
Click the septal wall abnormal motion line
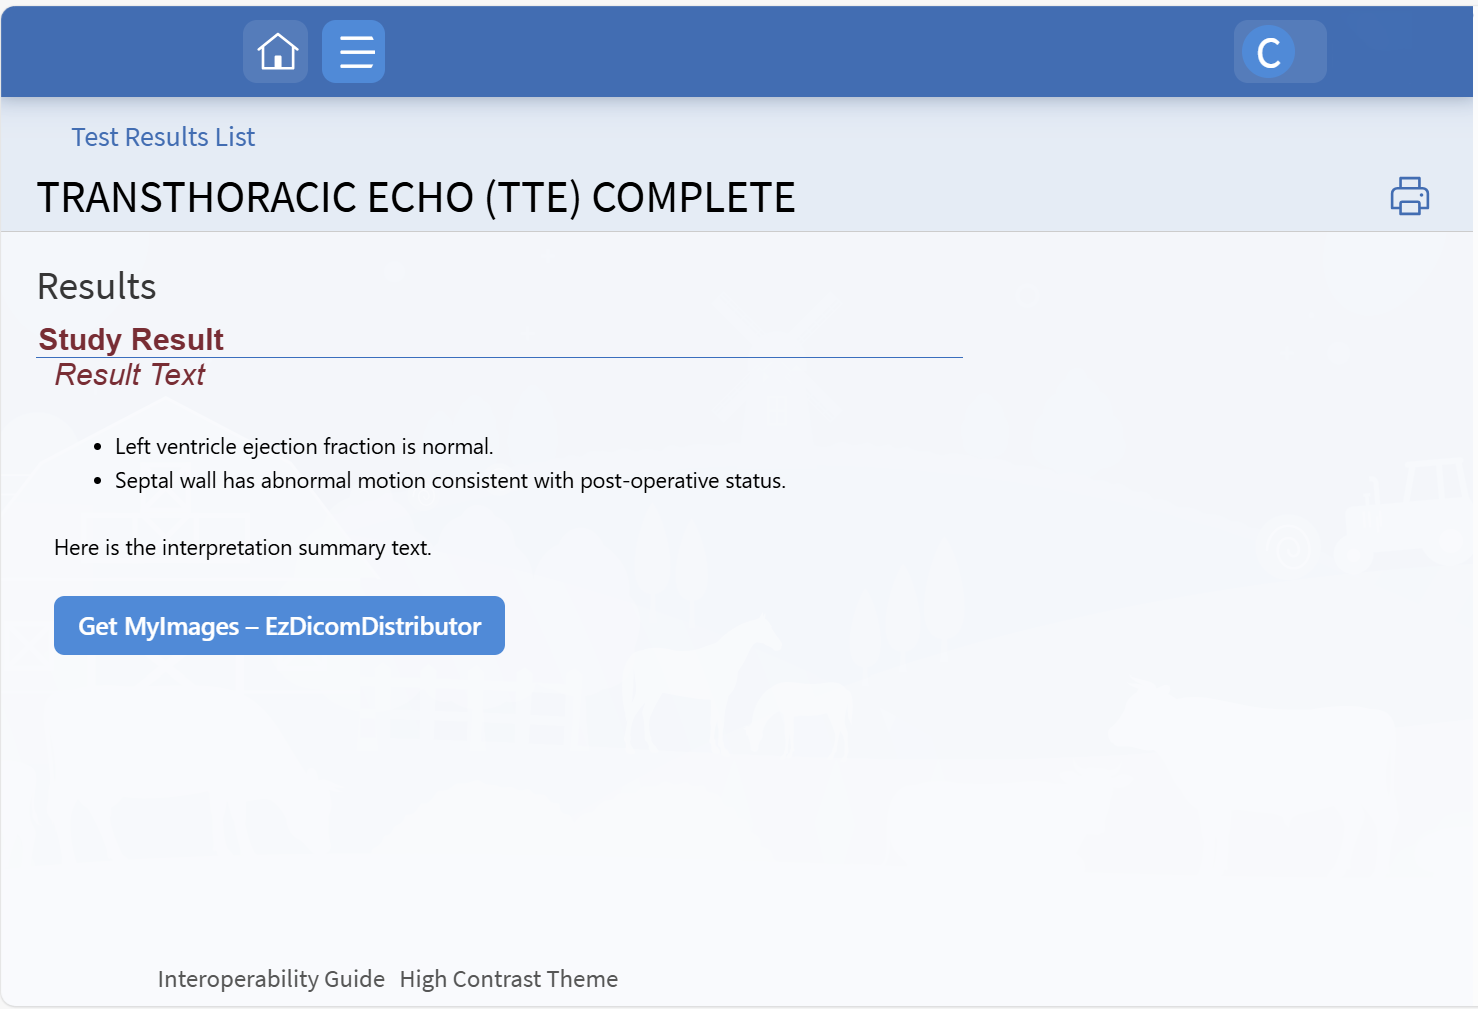click(450, 481)
